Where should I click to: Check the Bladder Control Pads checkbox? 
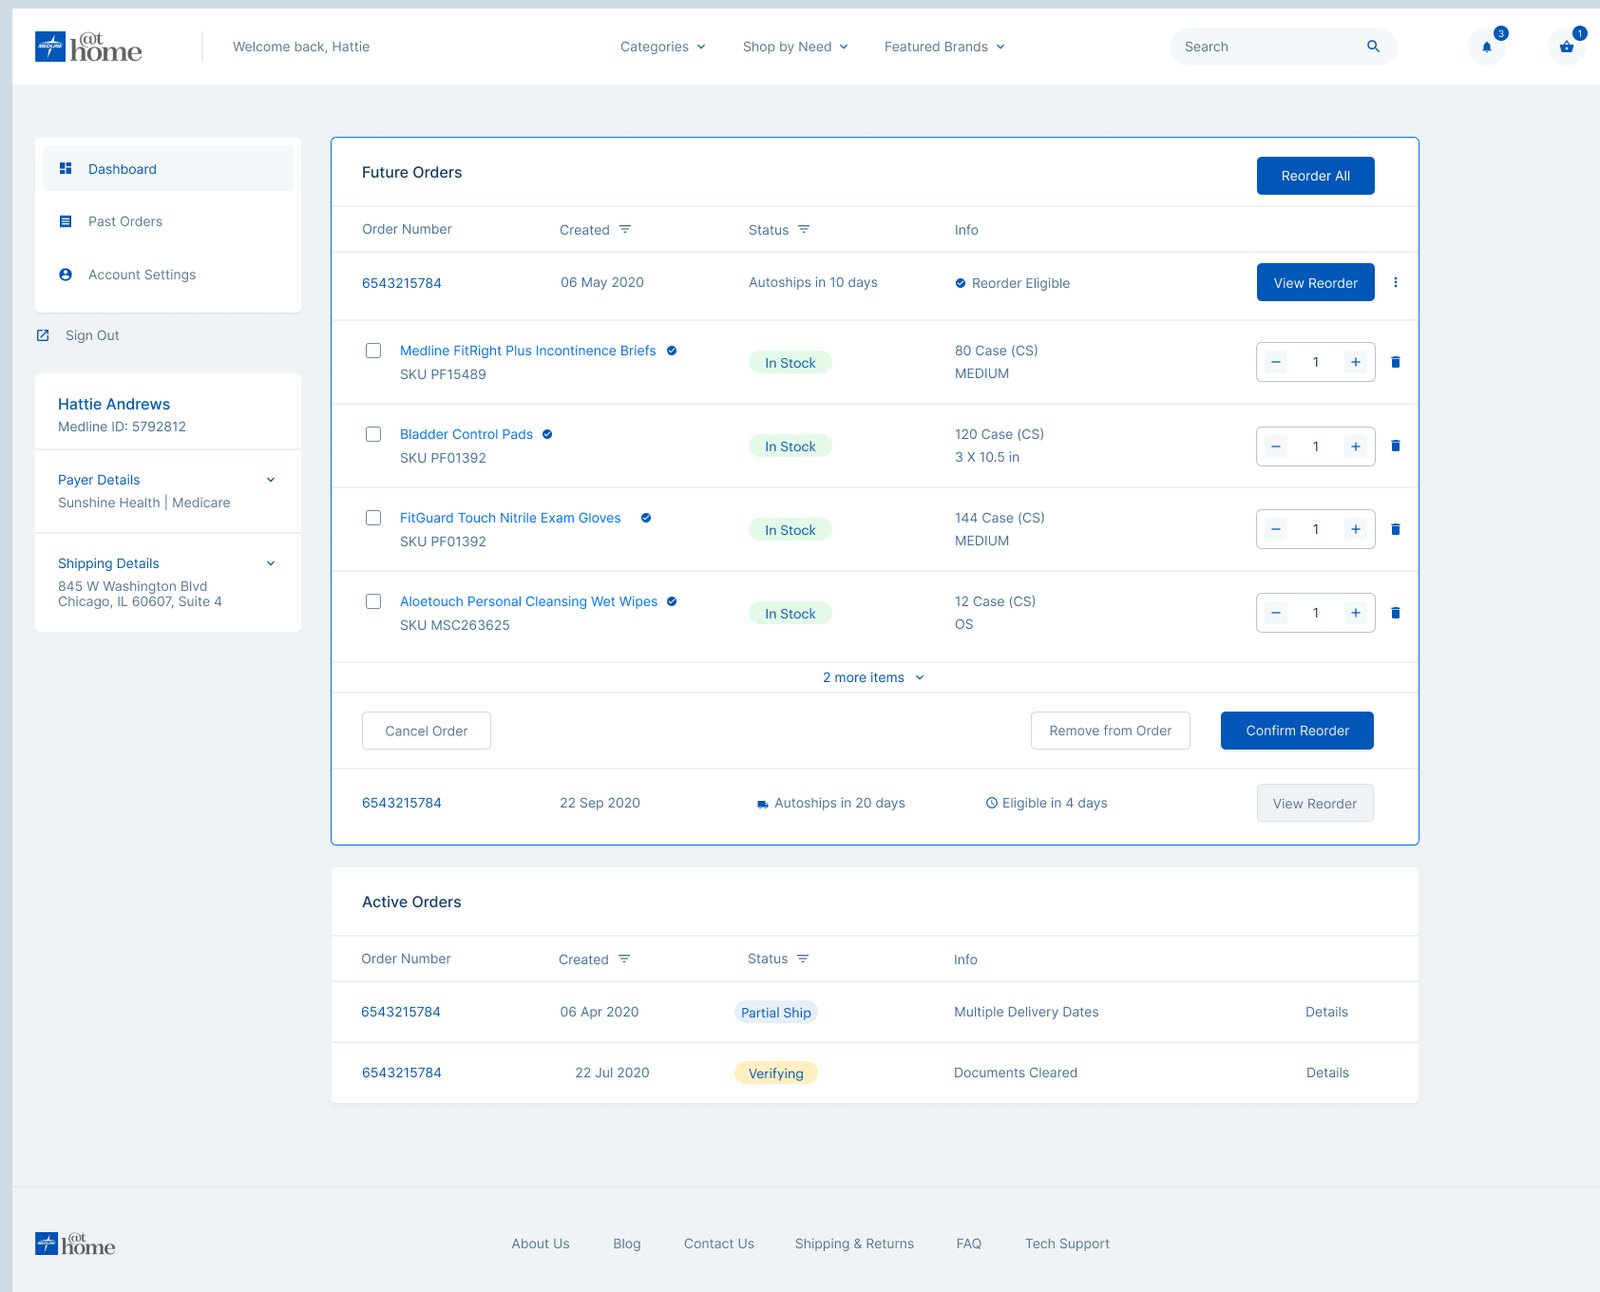pos(373,434)
